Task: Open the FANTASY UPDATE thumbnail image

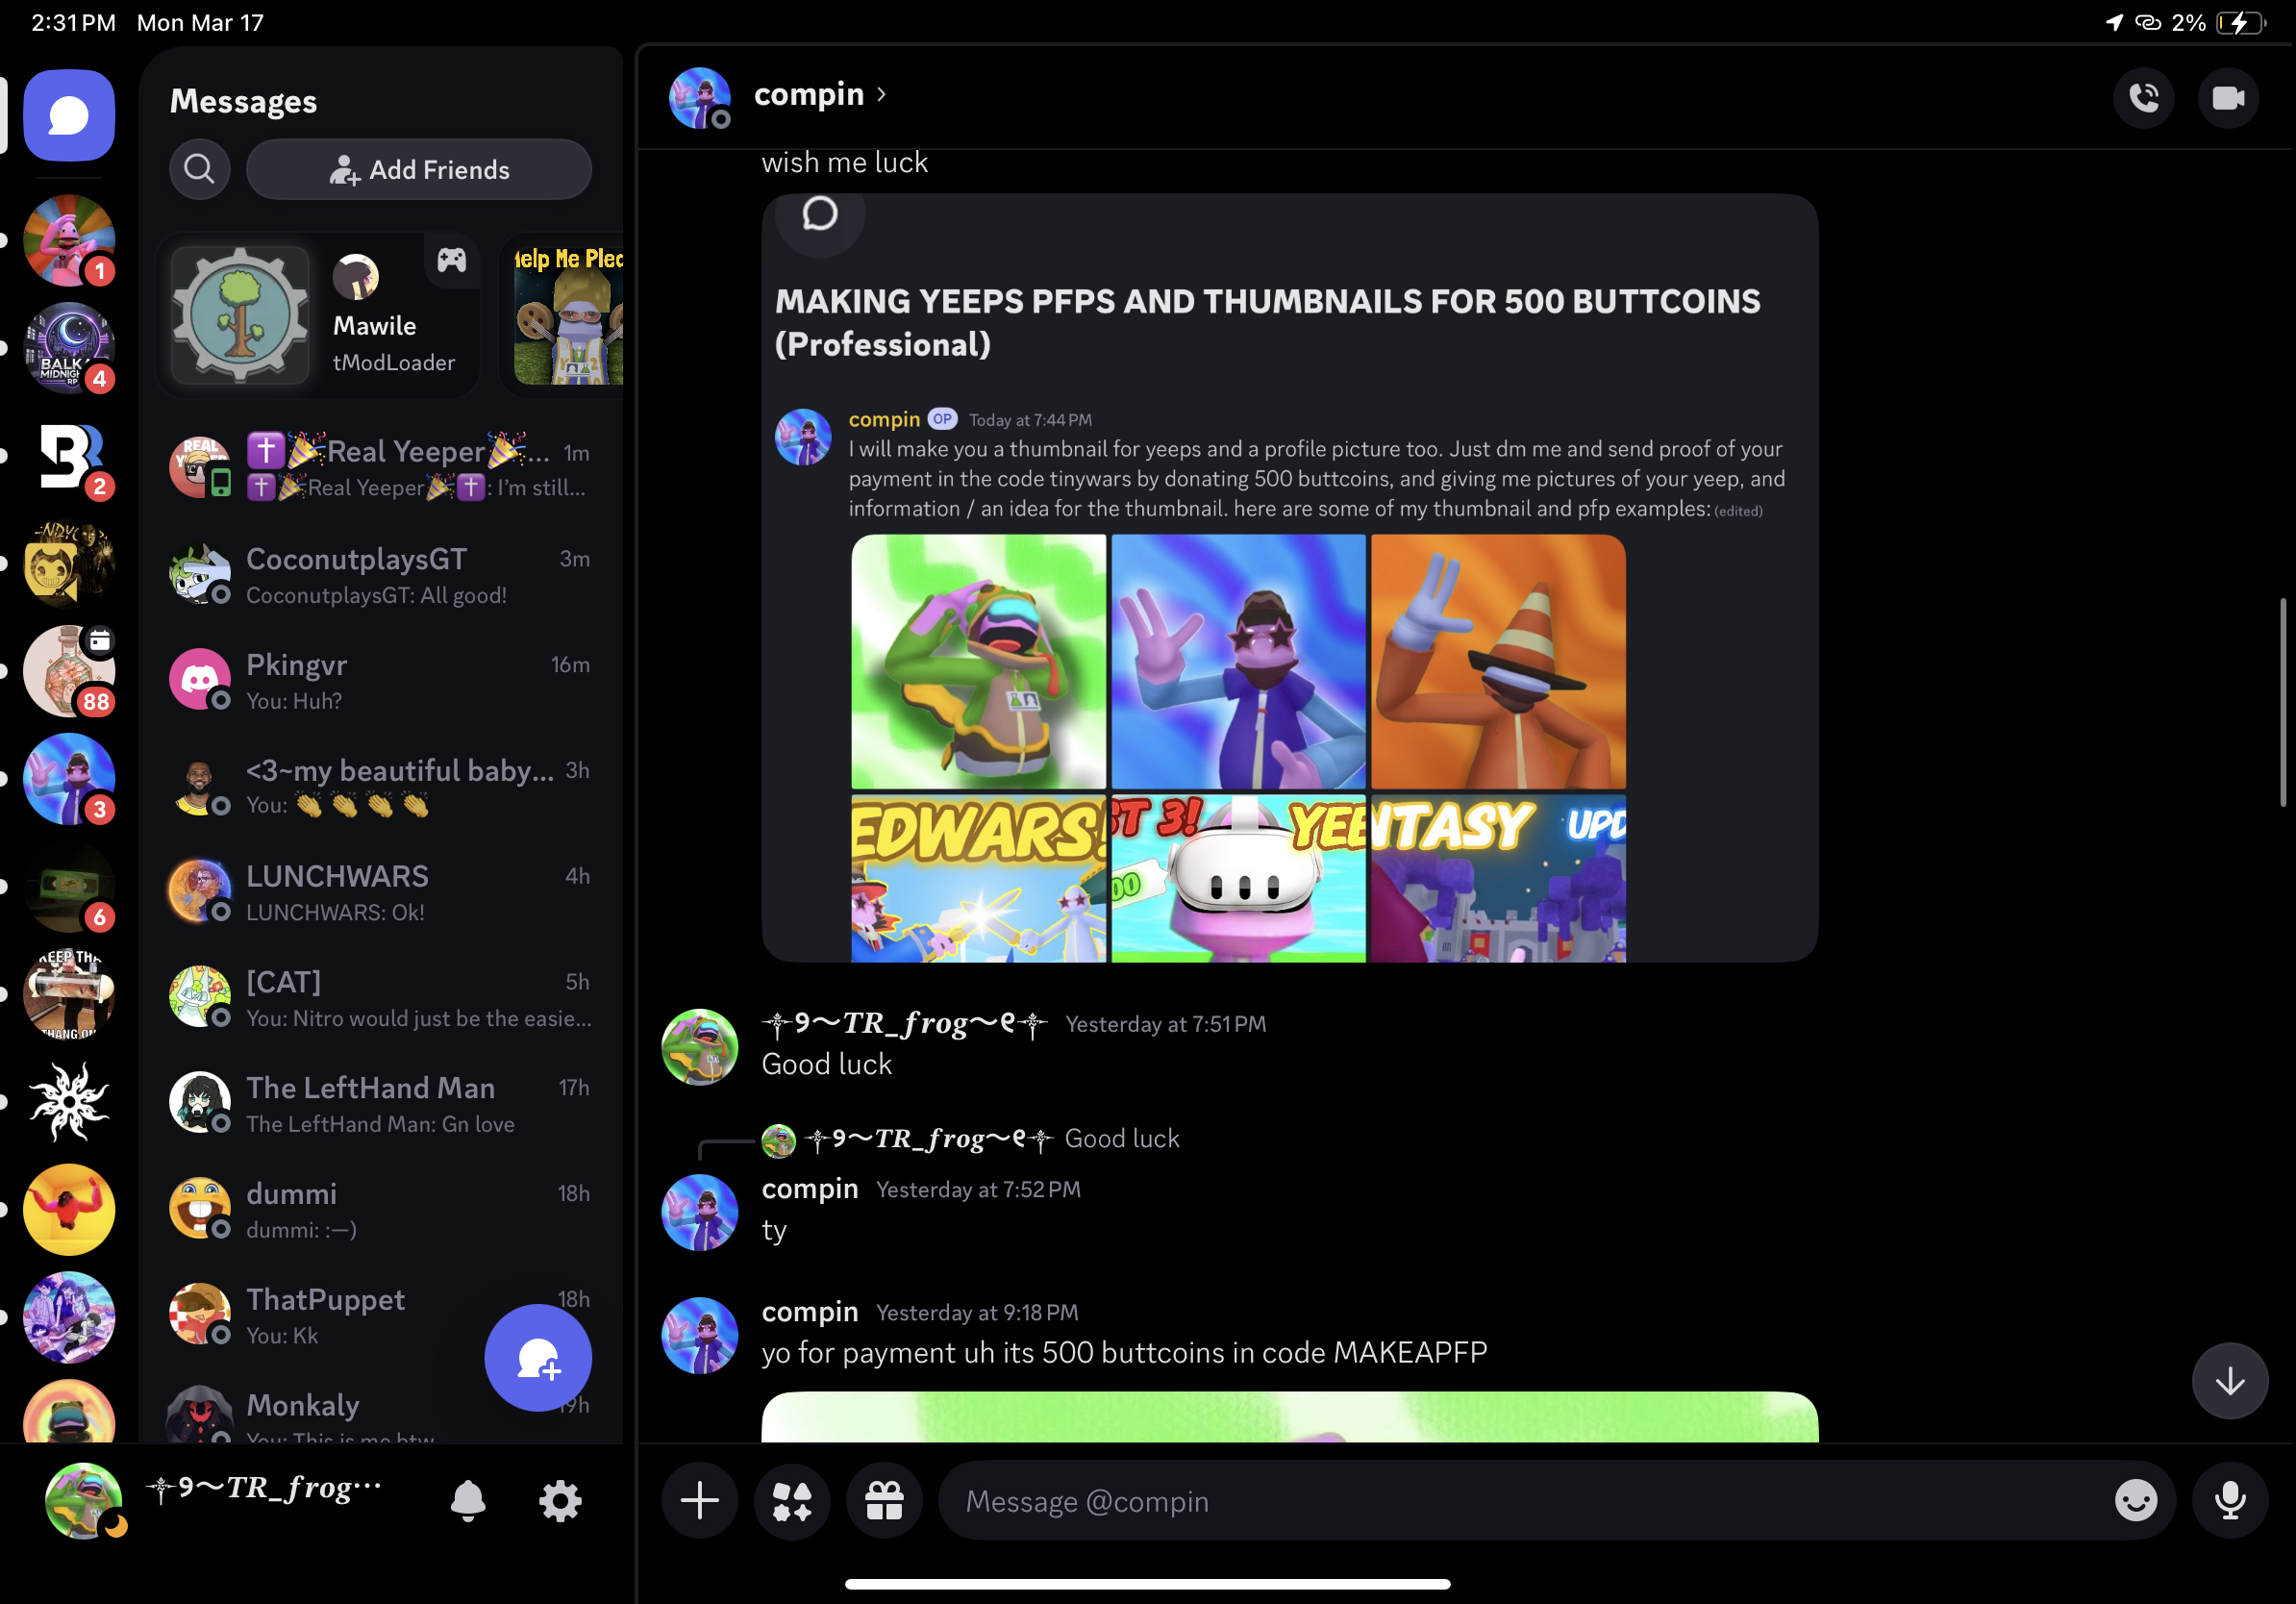Action: pyautogui.click(x=1498, y=878)
